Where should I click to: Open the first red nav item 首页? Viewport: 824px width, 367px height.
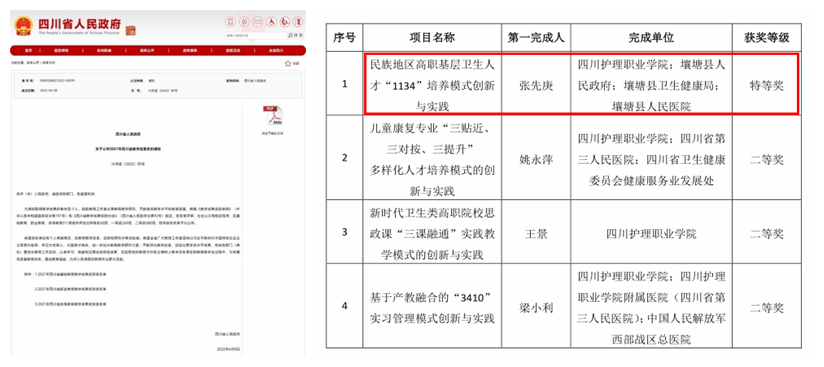[28, 50]
